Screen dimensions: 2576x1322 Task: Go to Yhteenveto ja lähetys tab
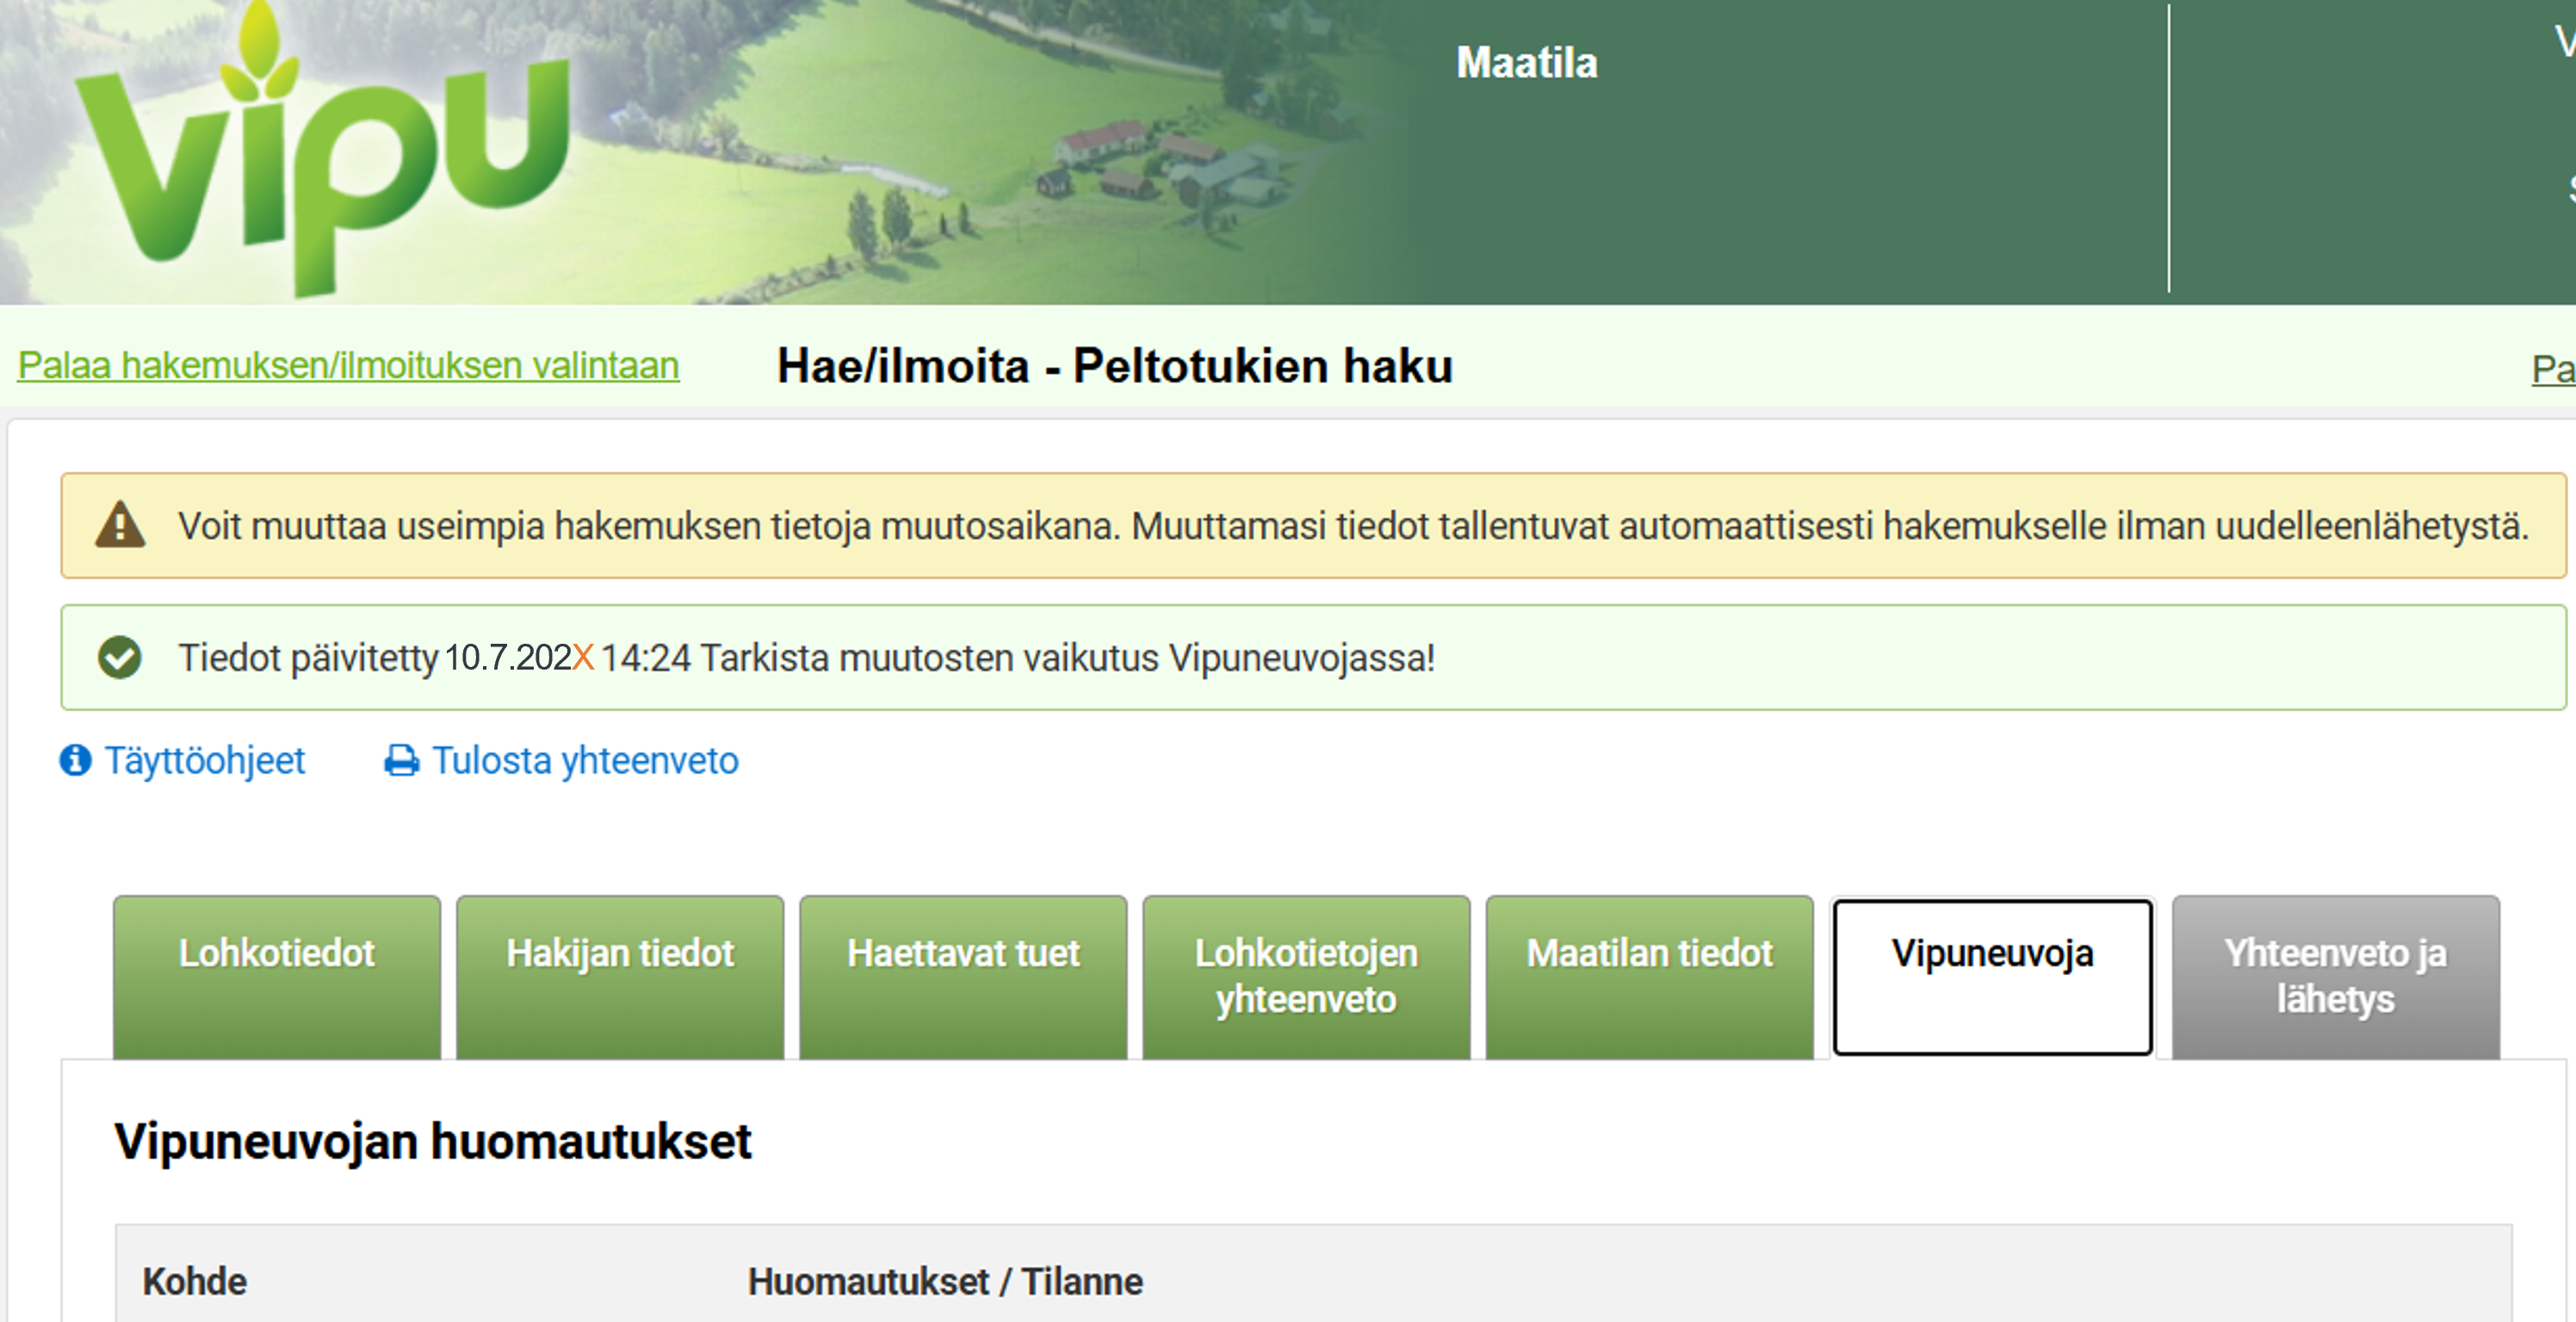coord(2334,975)
